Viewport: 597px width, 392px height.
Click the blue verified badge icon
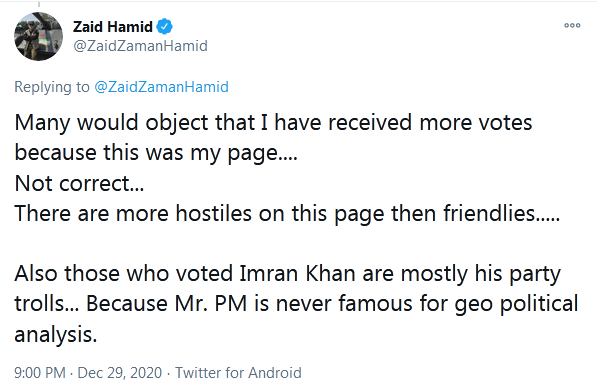click(164, 27)
